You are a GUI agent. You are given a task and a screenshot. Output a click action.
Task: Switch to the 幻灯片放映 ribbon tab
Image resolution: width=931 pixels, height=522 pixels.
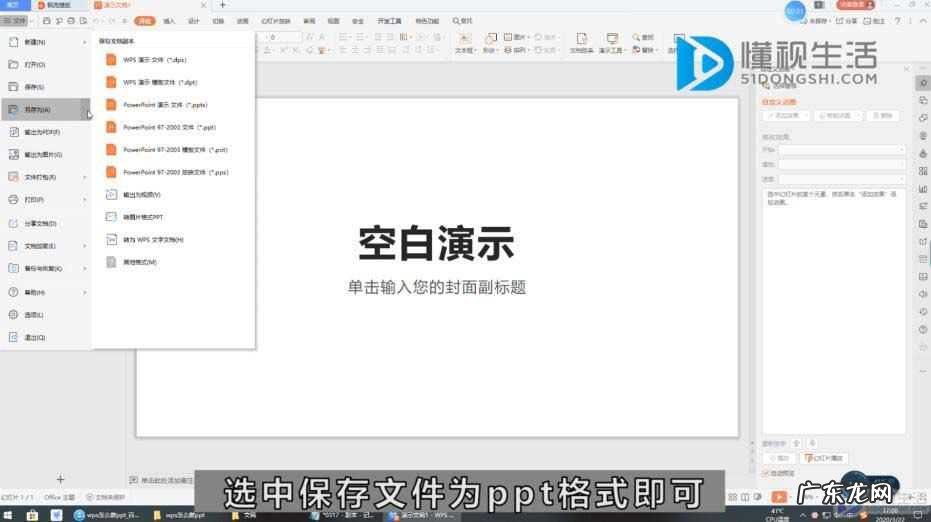(x=276, y=21)
